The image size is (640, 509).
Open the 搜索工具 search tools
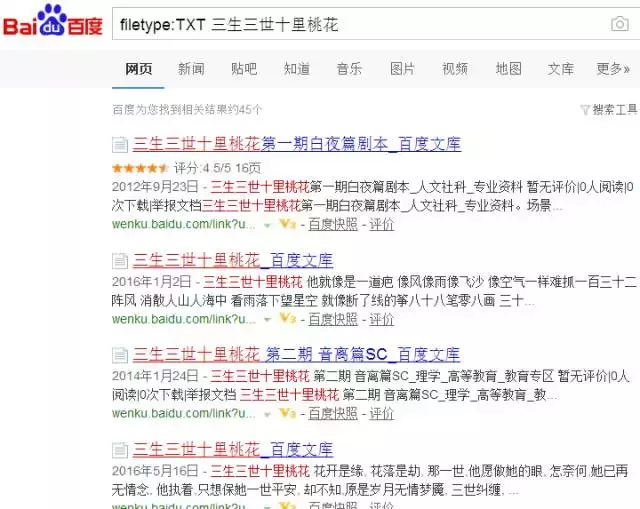614,109
